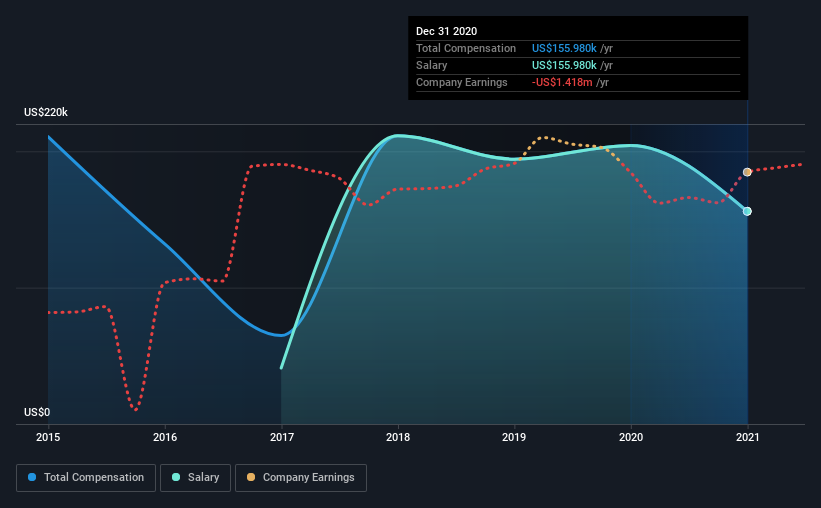Toggle the Company Earnings legend button
Viewport: 821px width, 508px height.
pyautogui.click(x=301, y=478)
